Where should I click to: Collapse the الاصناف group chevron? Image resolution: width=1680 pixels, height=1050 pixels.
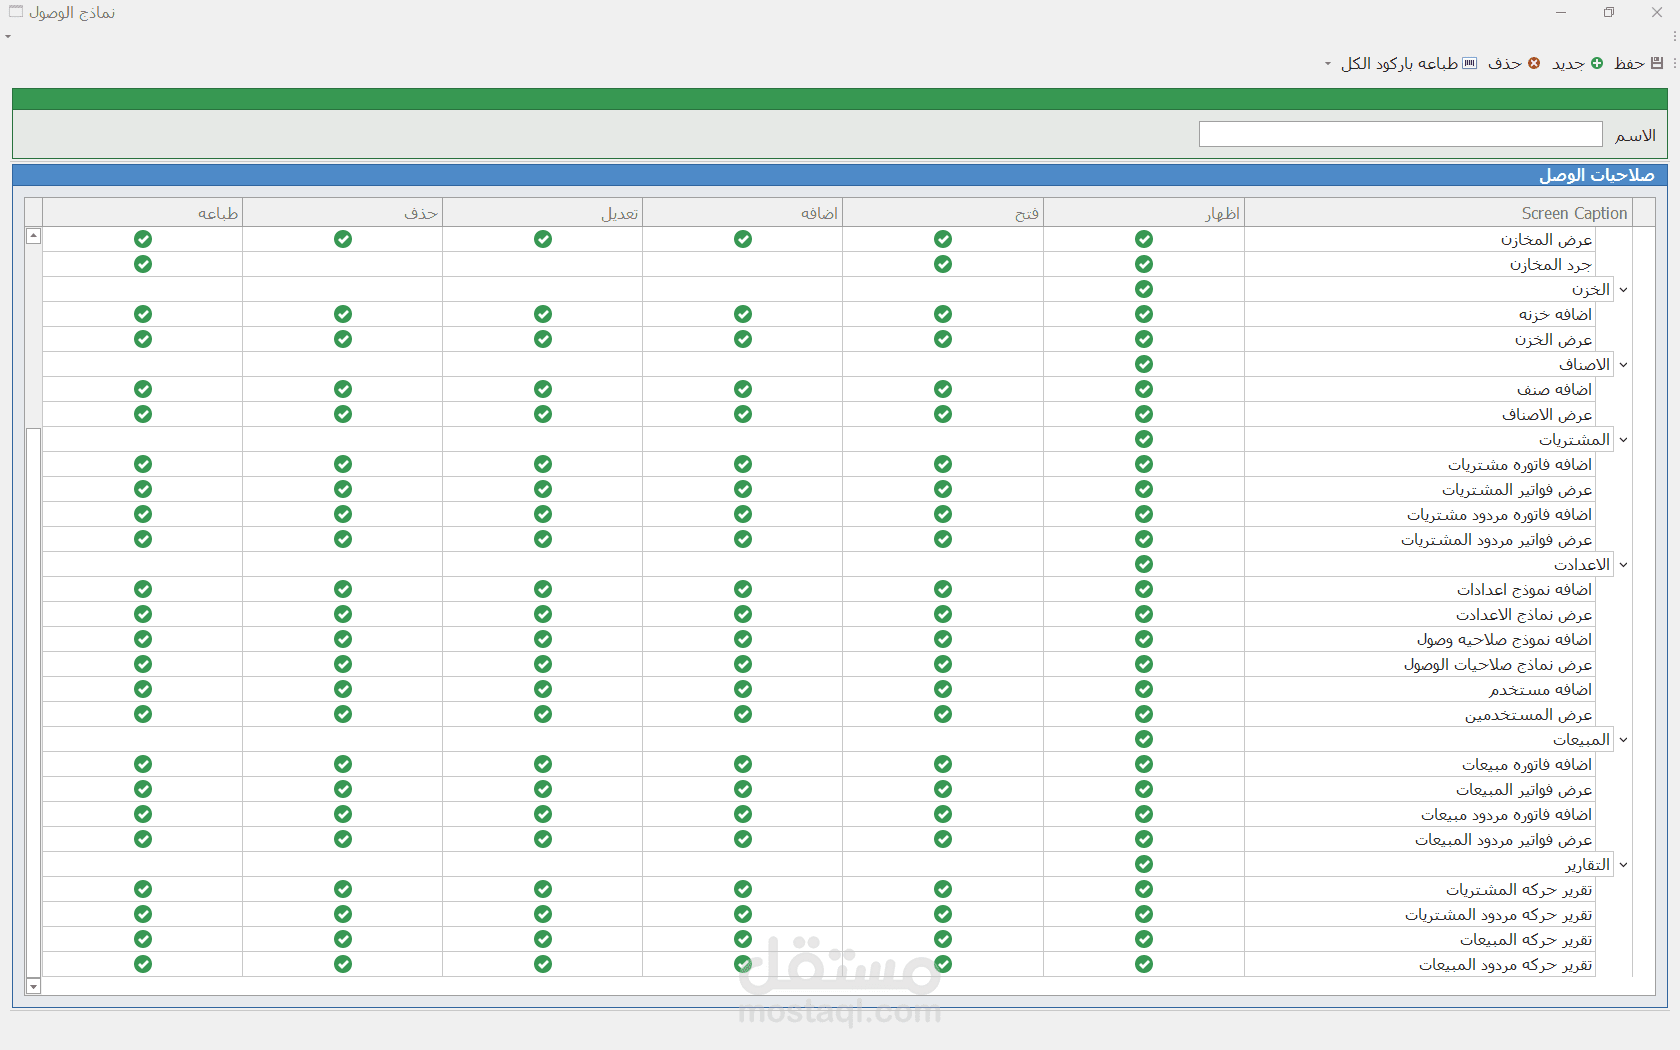(1624, 365)
